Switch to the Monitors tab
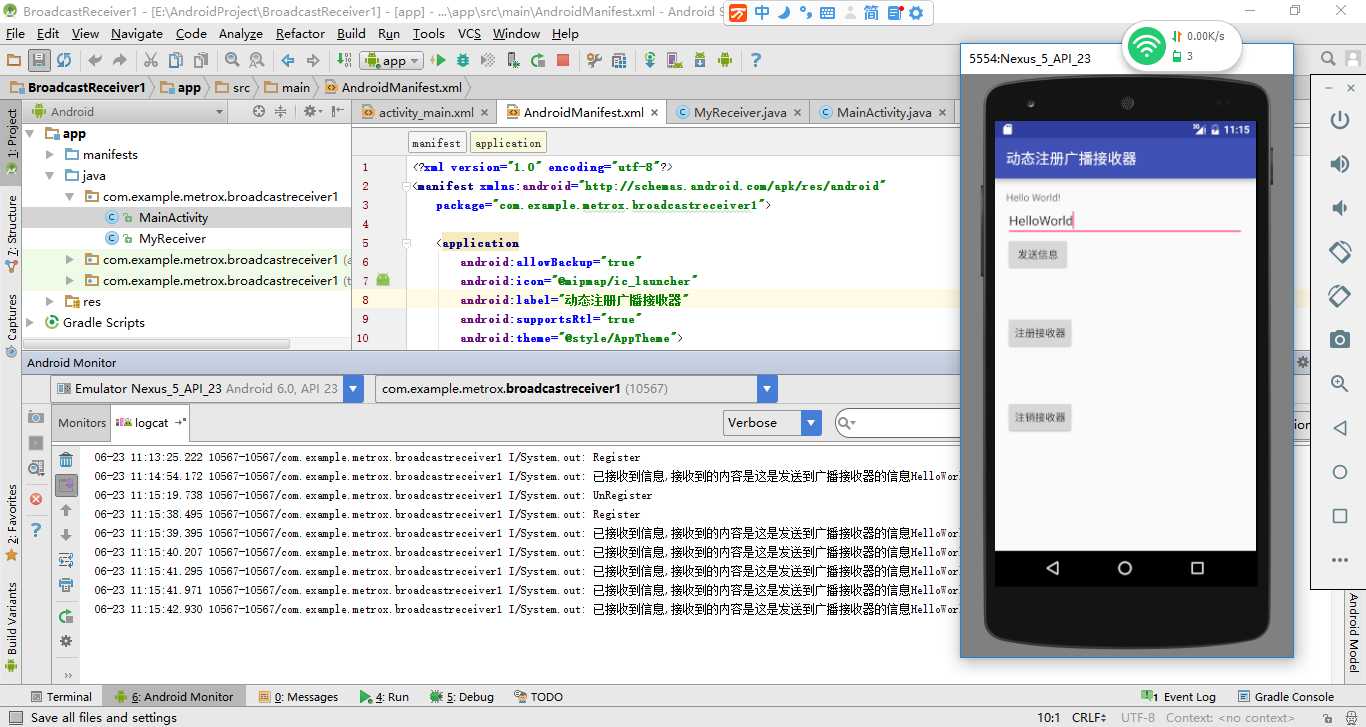This screenshot has width=1366, height=727. 82,423
